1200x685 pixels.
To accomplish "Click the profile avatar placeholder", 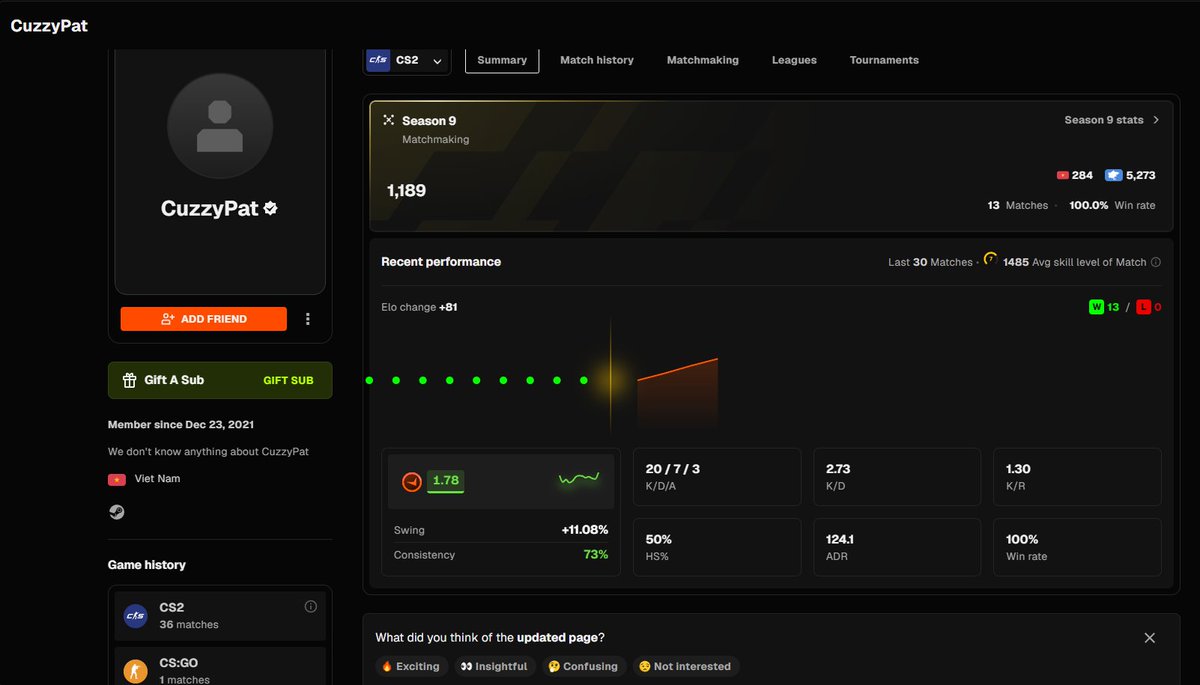I will point(220,126).
